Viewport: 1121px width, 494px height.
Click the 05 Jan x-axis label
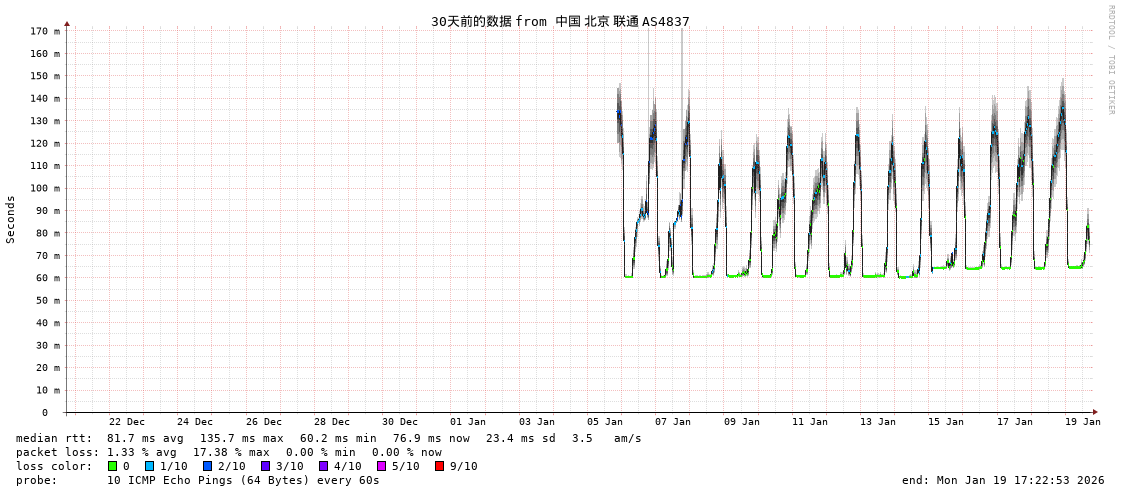pyautogui.click(x=604, y=422)
